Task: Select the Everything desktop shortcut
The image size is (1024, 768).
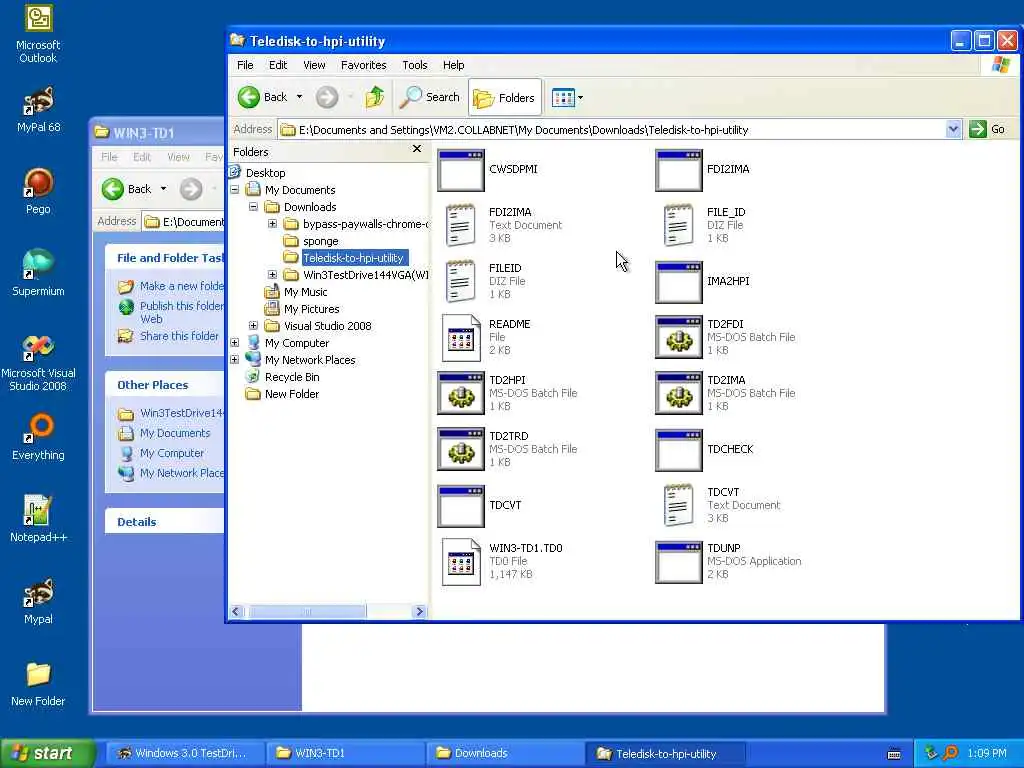Action: [x=38, y=437]
